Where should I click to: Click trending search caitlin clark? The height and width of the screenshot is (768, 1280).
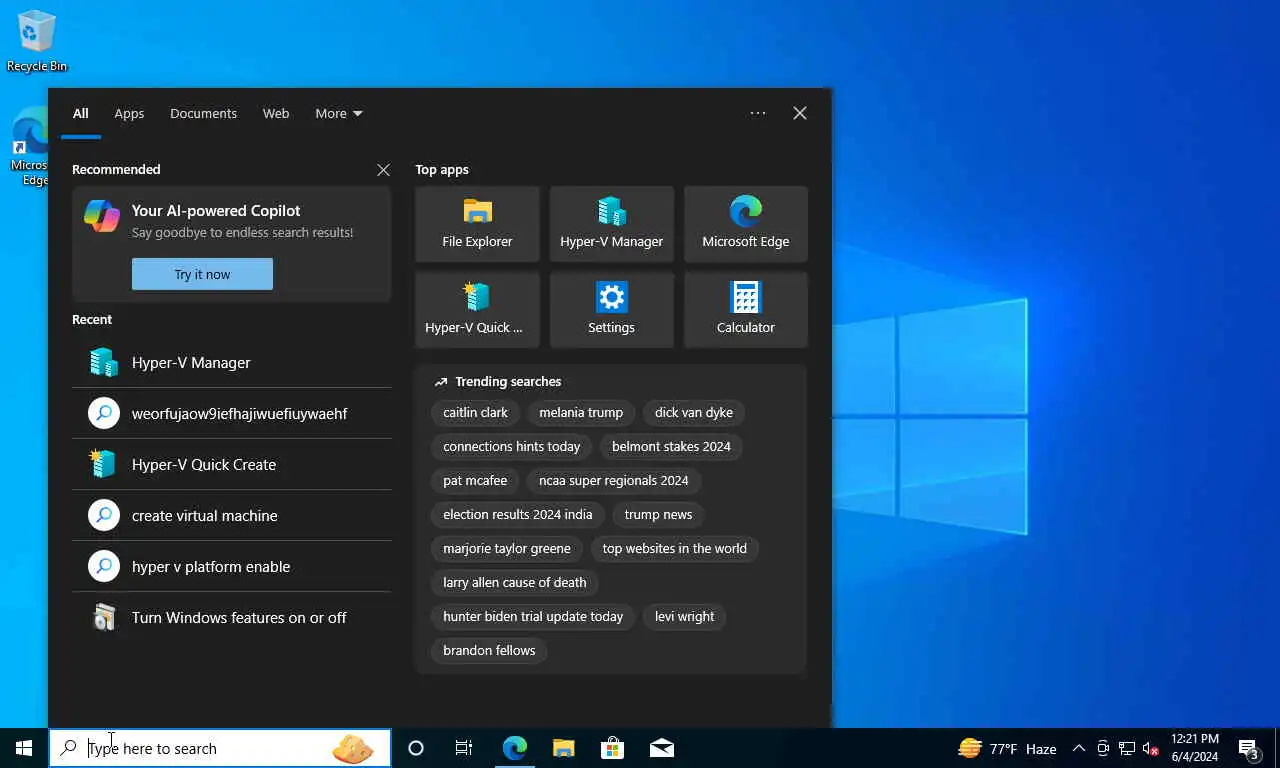475,412
